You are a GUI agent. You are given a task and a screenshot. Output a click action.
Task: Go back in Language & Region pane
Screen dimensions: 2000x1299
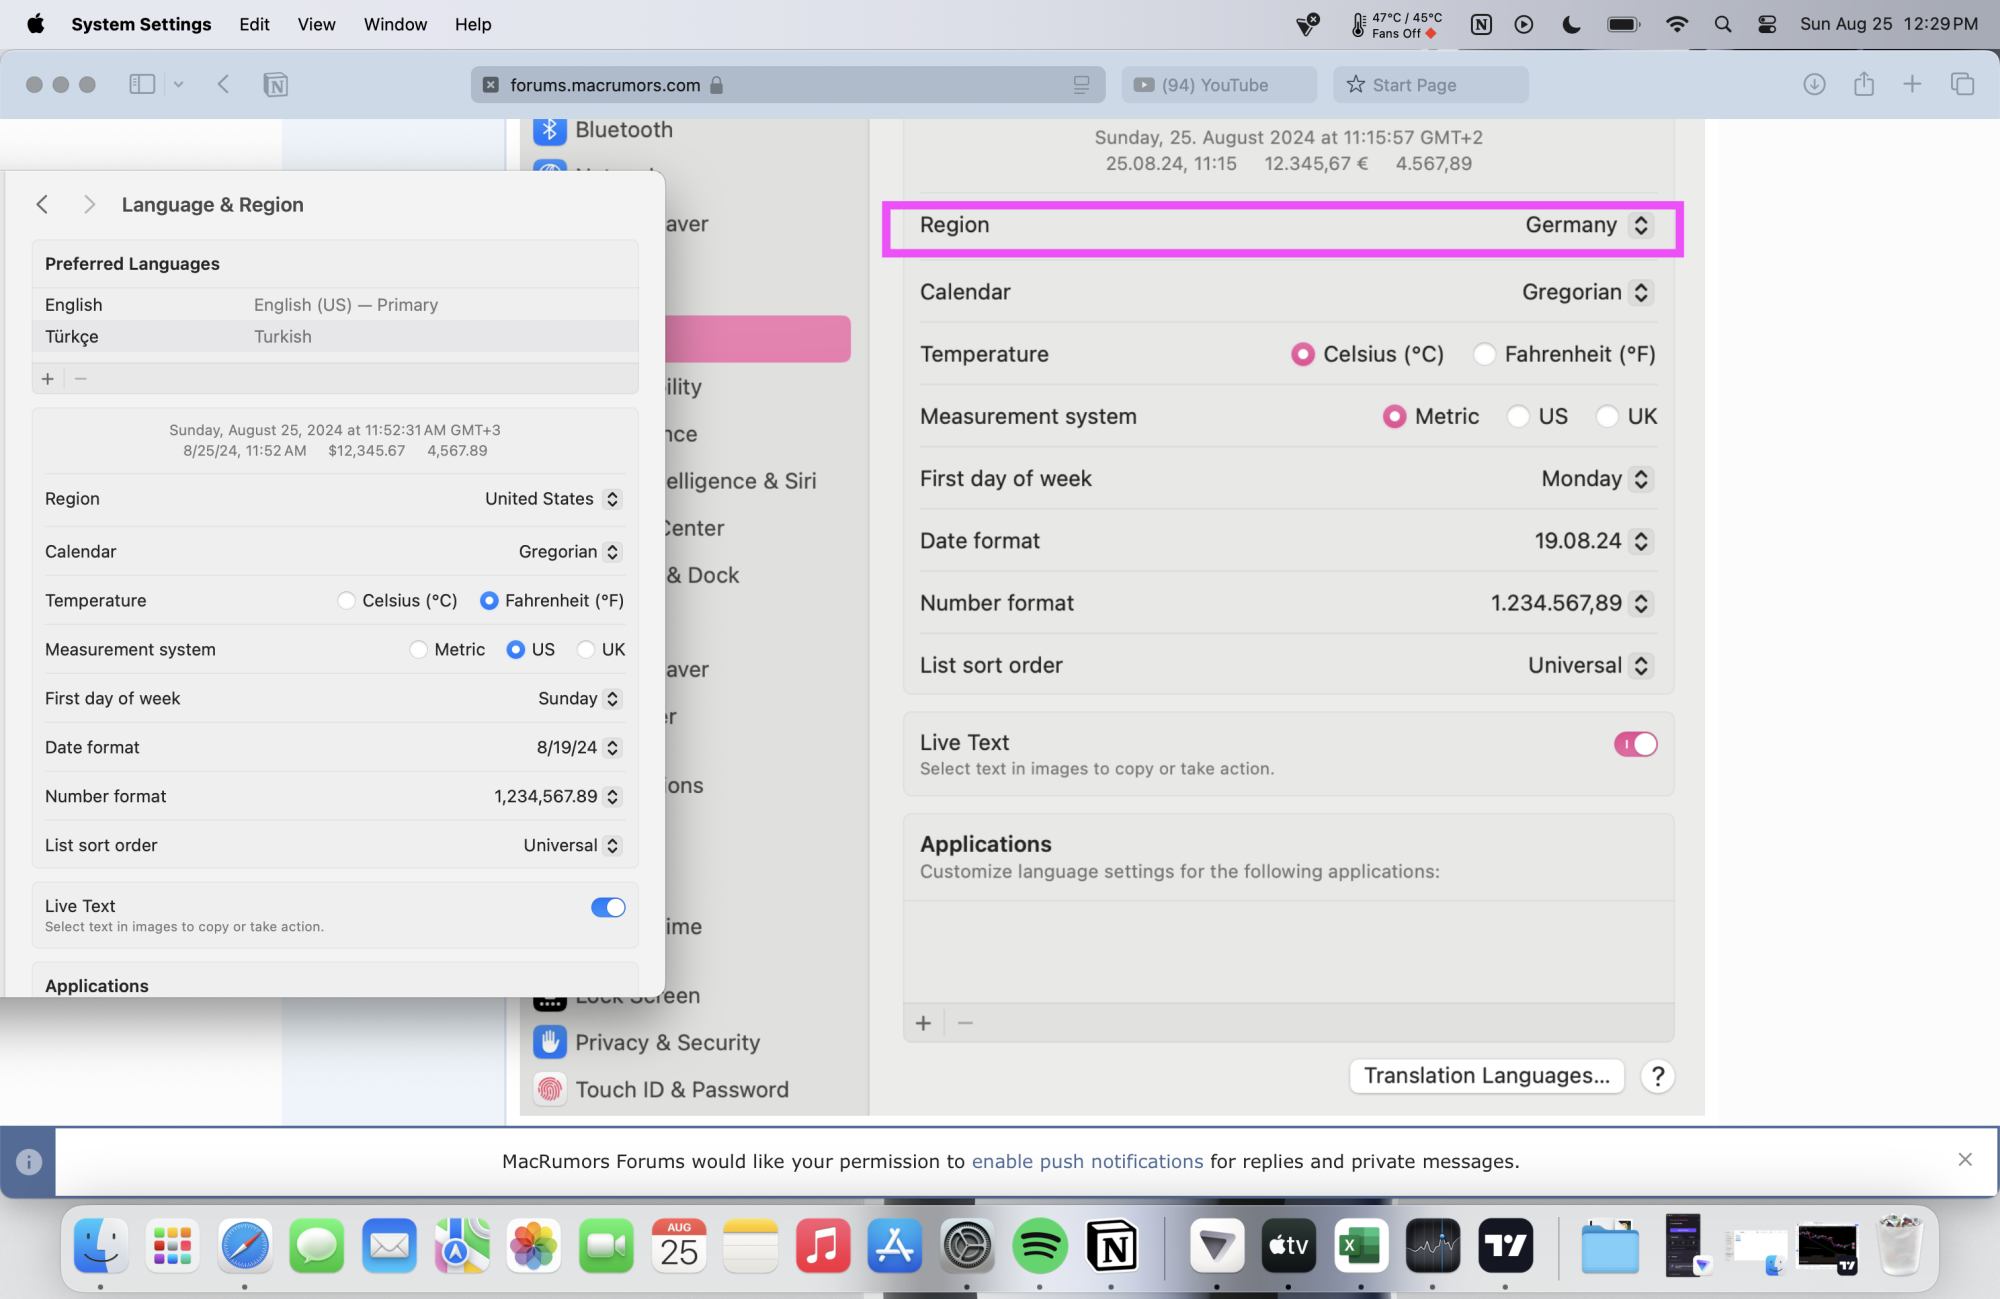[x=42, y=205]
